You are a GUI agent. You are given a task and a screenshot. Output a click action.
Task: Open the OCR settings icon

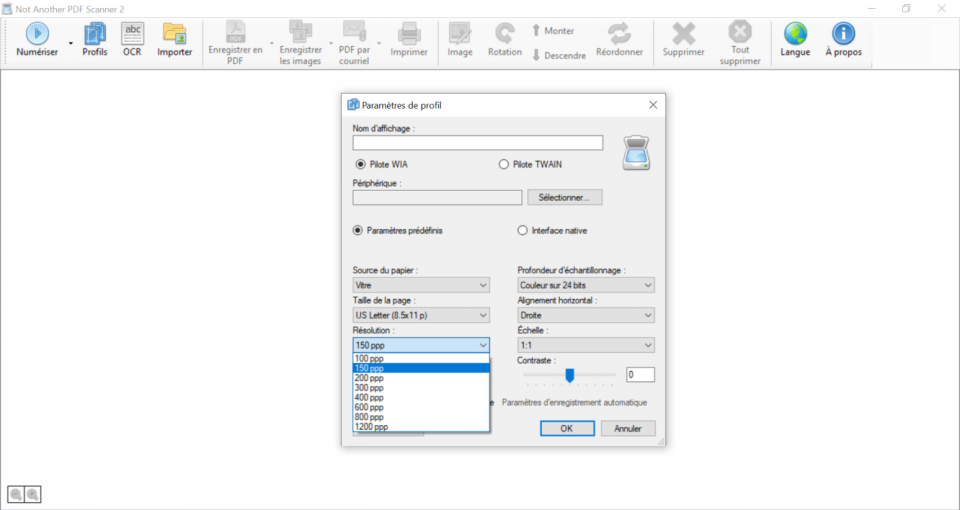pyautogui.click(x=132, y=34)
